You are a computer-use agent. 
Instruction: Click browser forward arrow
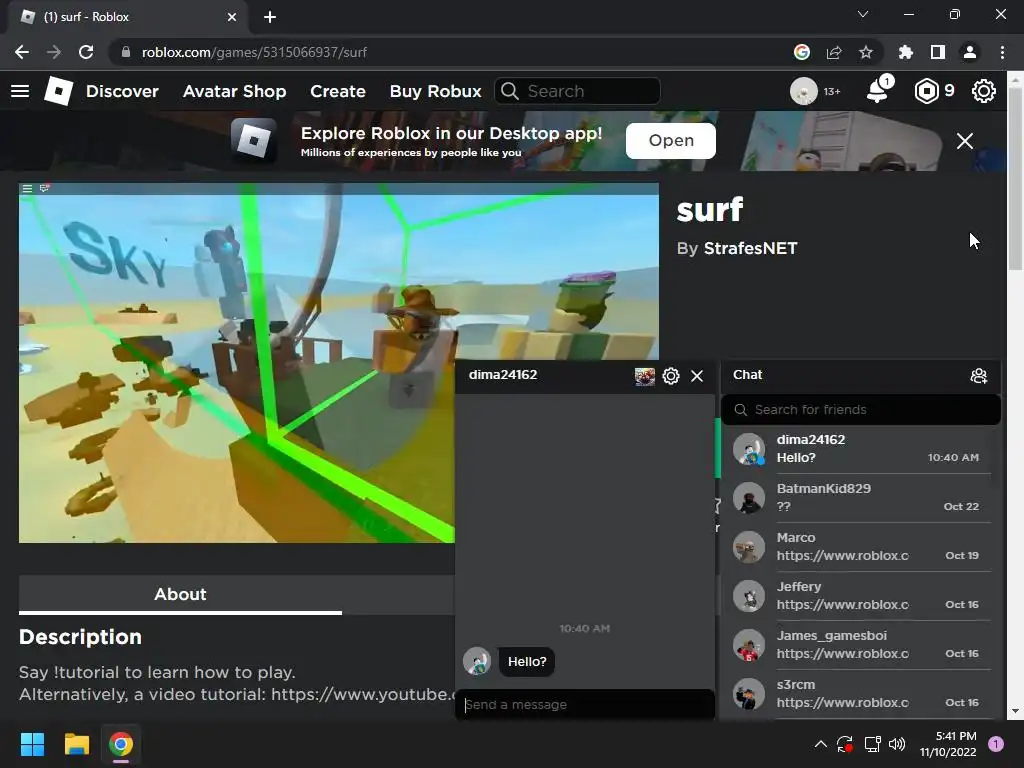click(x=54, y=52)
